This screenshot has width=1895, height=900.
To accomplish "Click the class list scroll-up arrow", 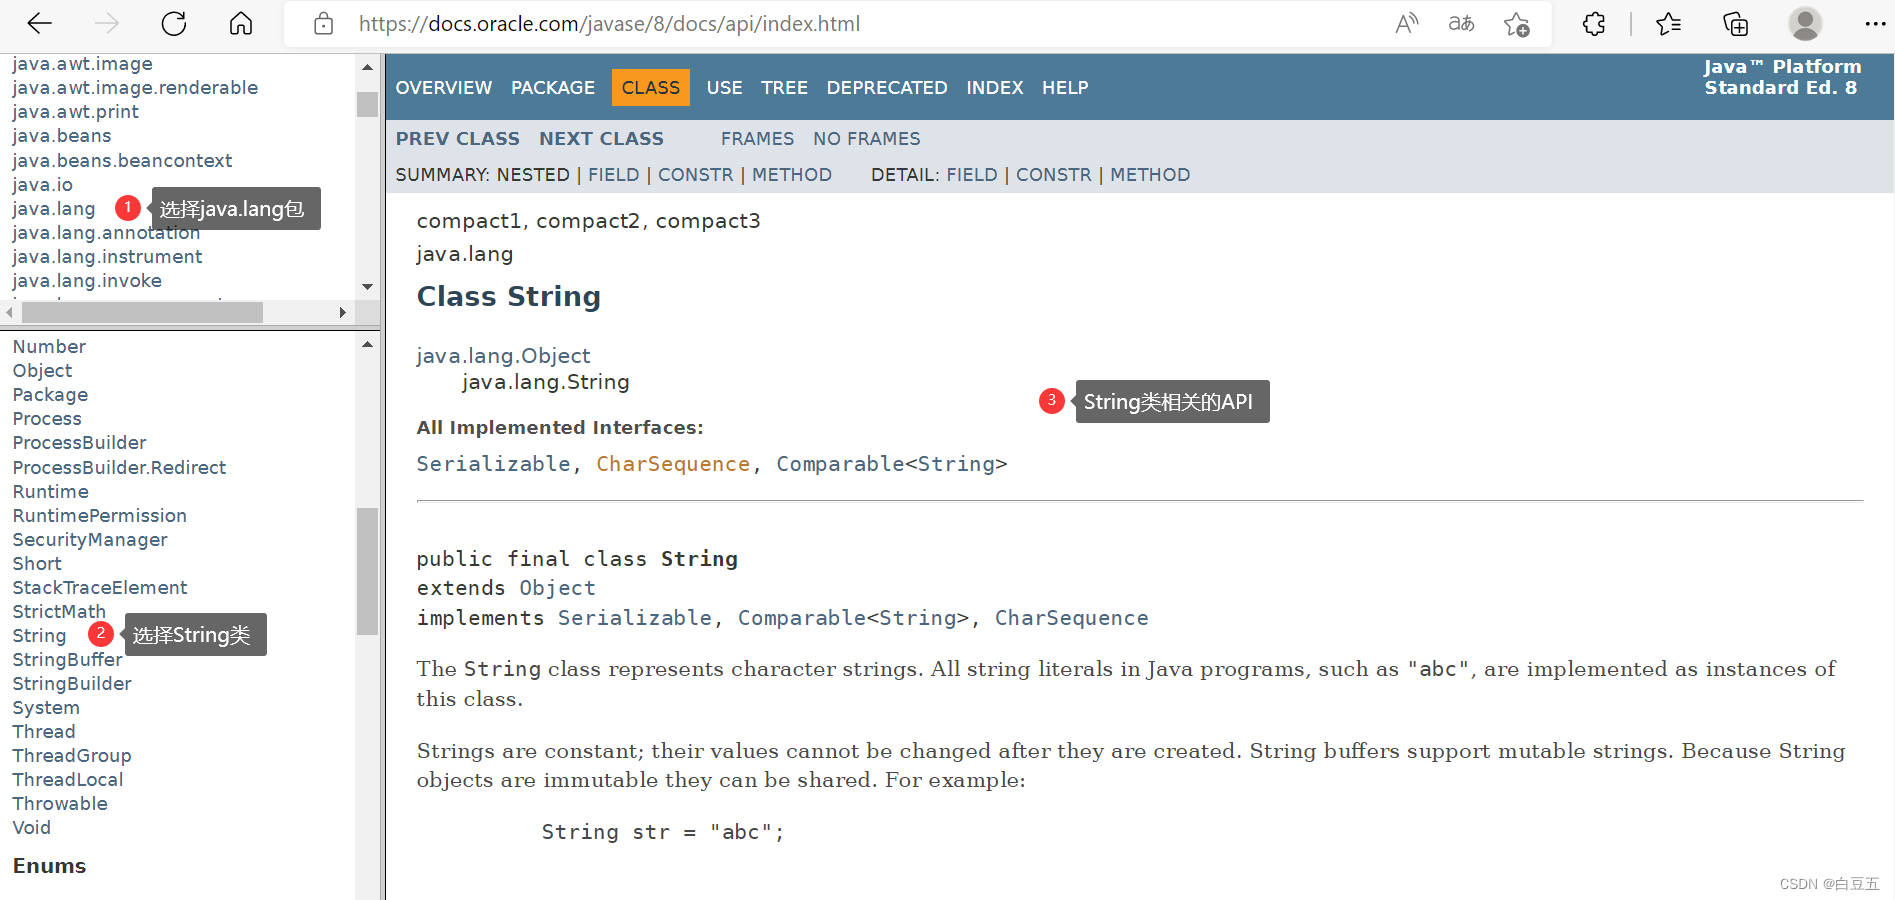I will pyautogui.click(x=367, y=344).
